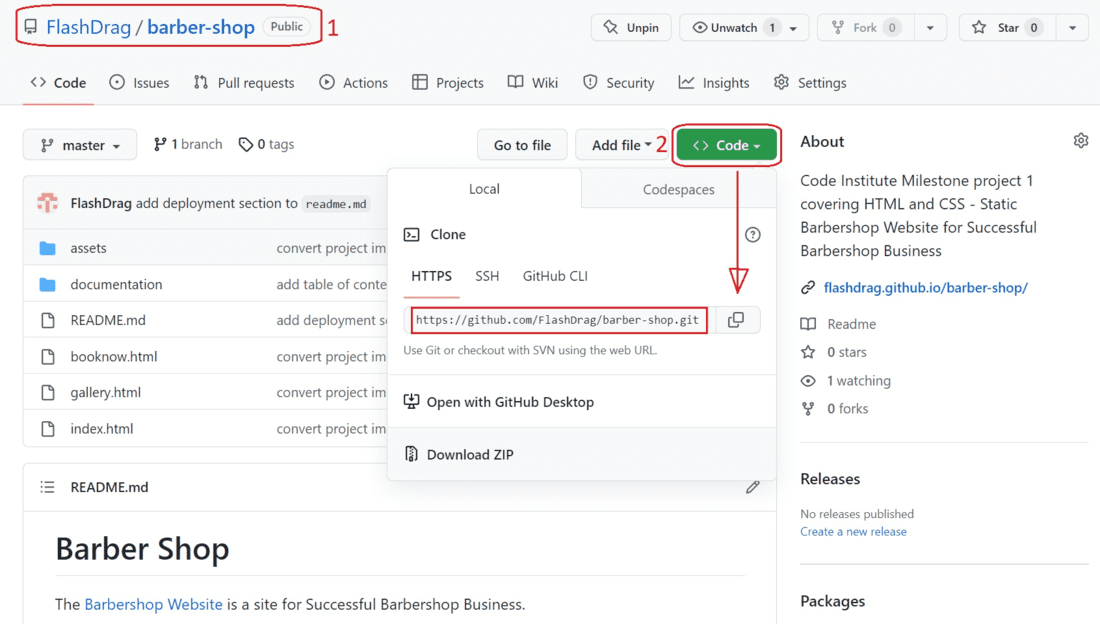Fork the barber-shop repository
This screenshot has width=1100, height=624.
[865, 27]
